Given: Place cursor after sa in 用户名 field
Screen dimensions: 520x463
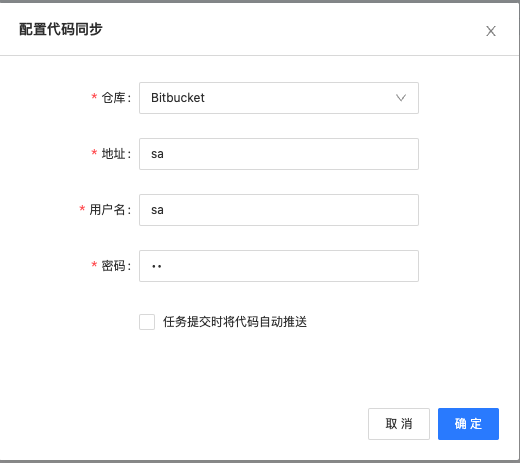Looking at the screenshot, I should point(164,210).
